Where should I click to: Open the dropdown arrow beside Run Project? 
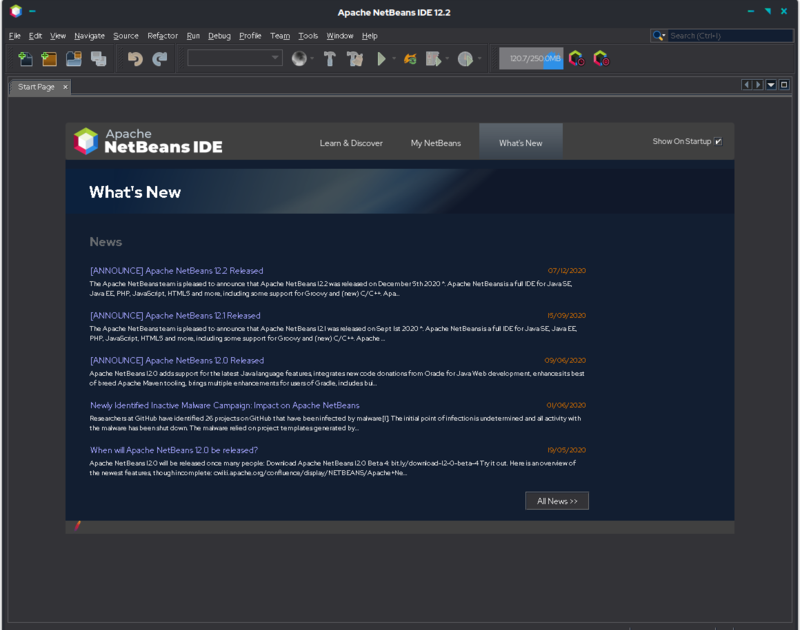coord(394,59)
